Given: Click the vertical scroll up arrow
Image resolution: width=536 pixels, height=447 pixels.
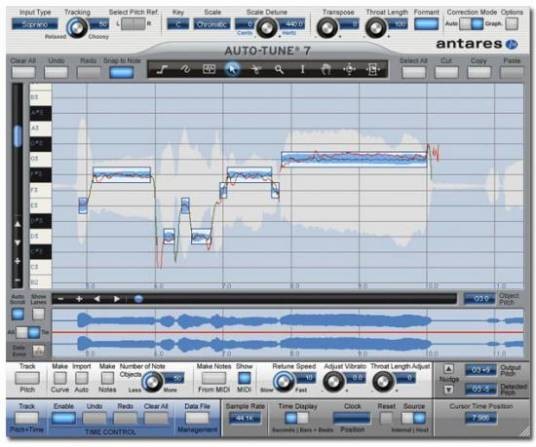Looking at the screenshot, I should (17, 225).
